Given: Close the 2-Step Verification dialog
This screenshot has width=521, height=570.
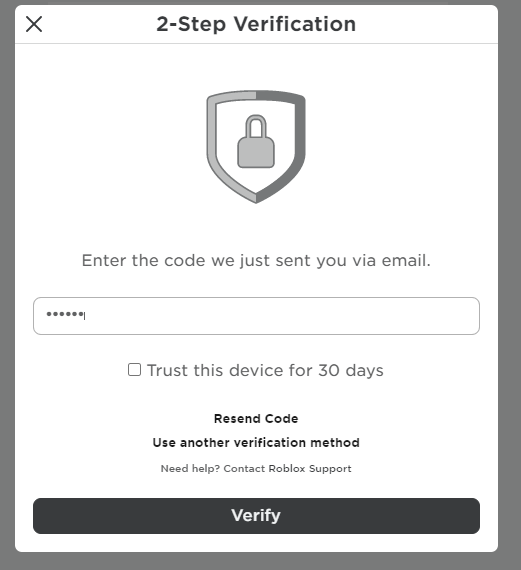Looking at the screenshot, I should pyautogui.click(x=34, y=24).
